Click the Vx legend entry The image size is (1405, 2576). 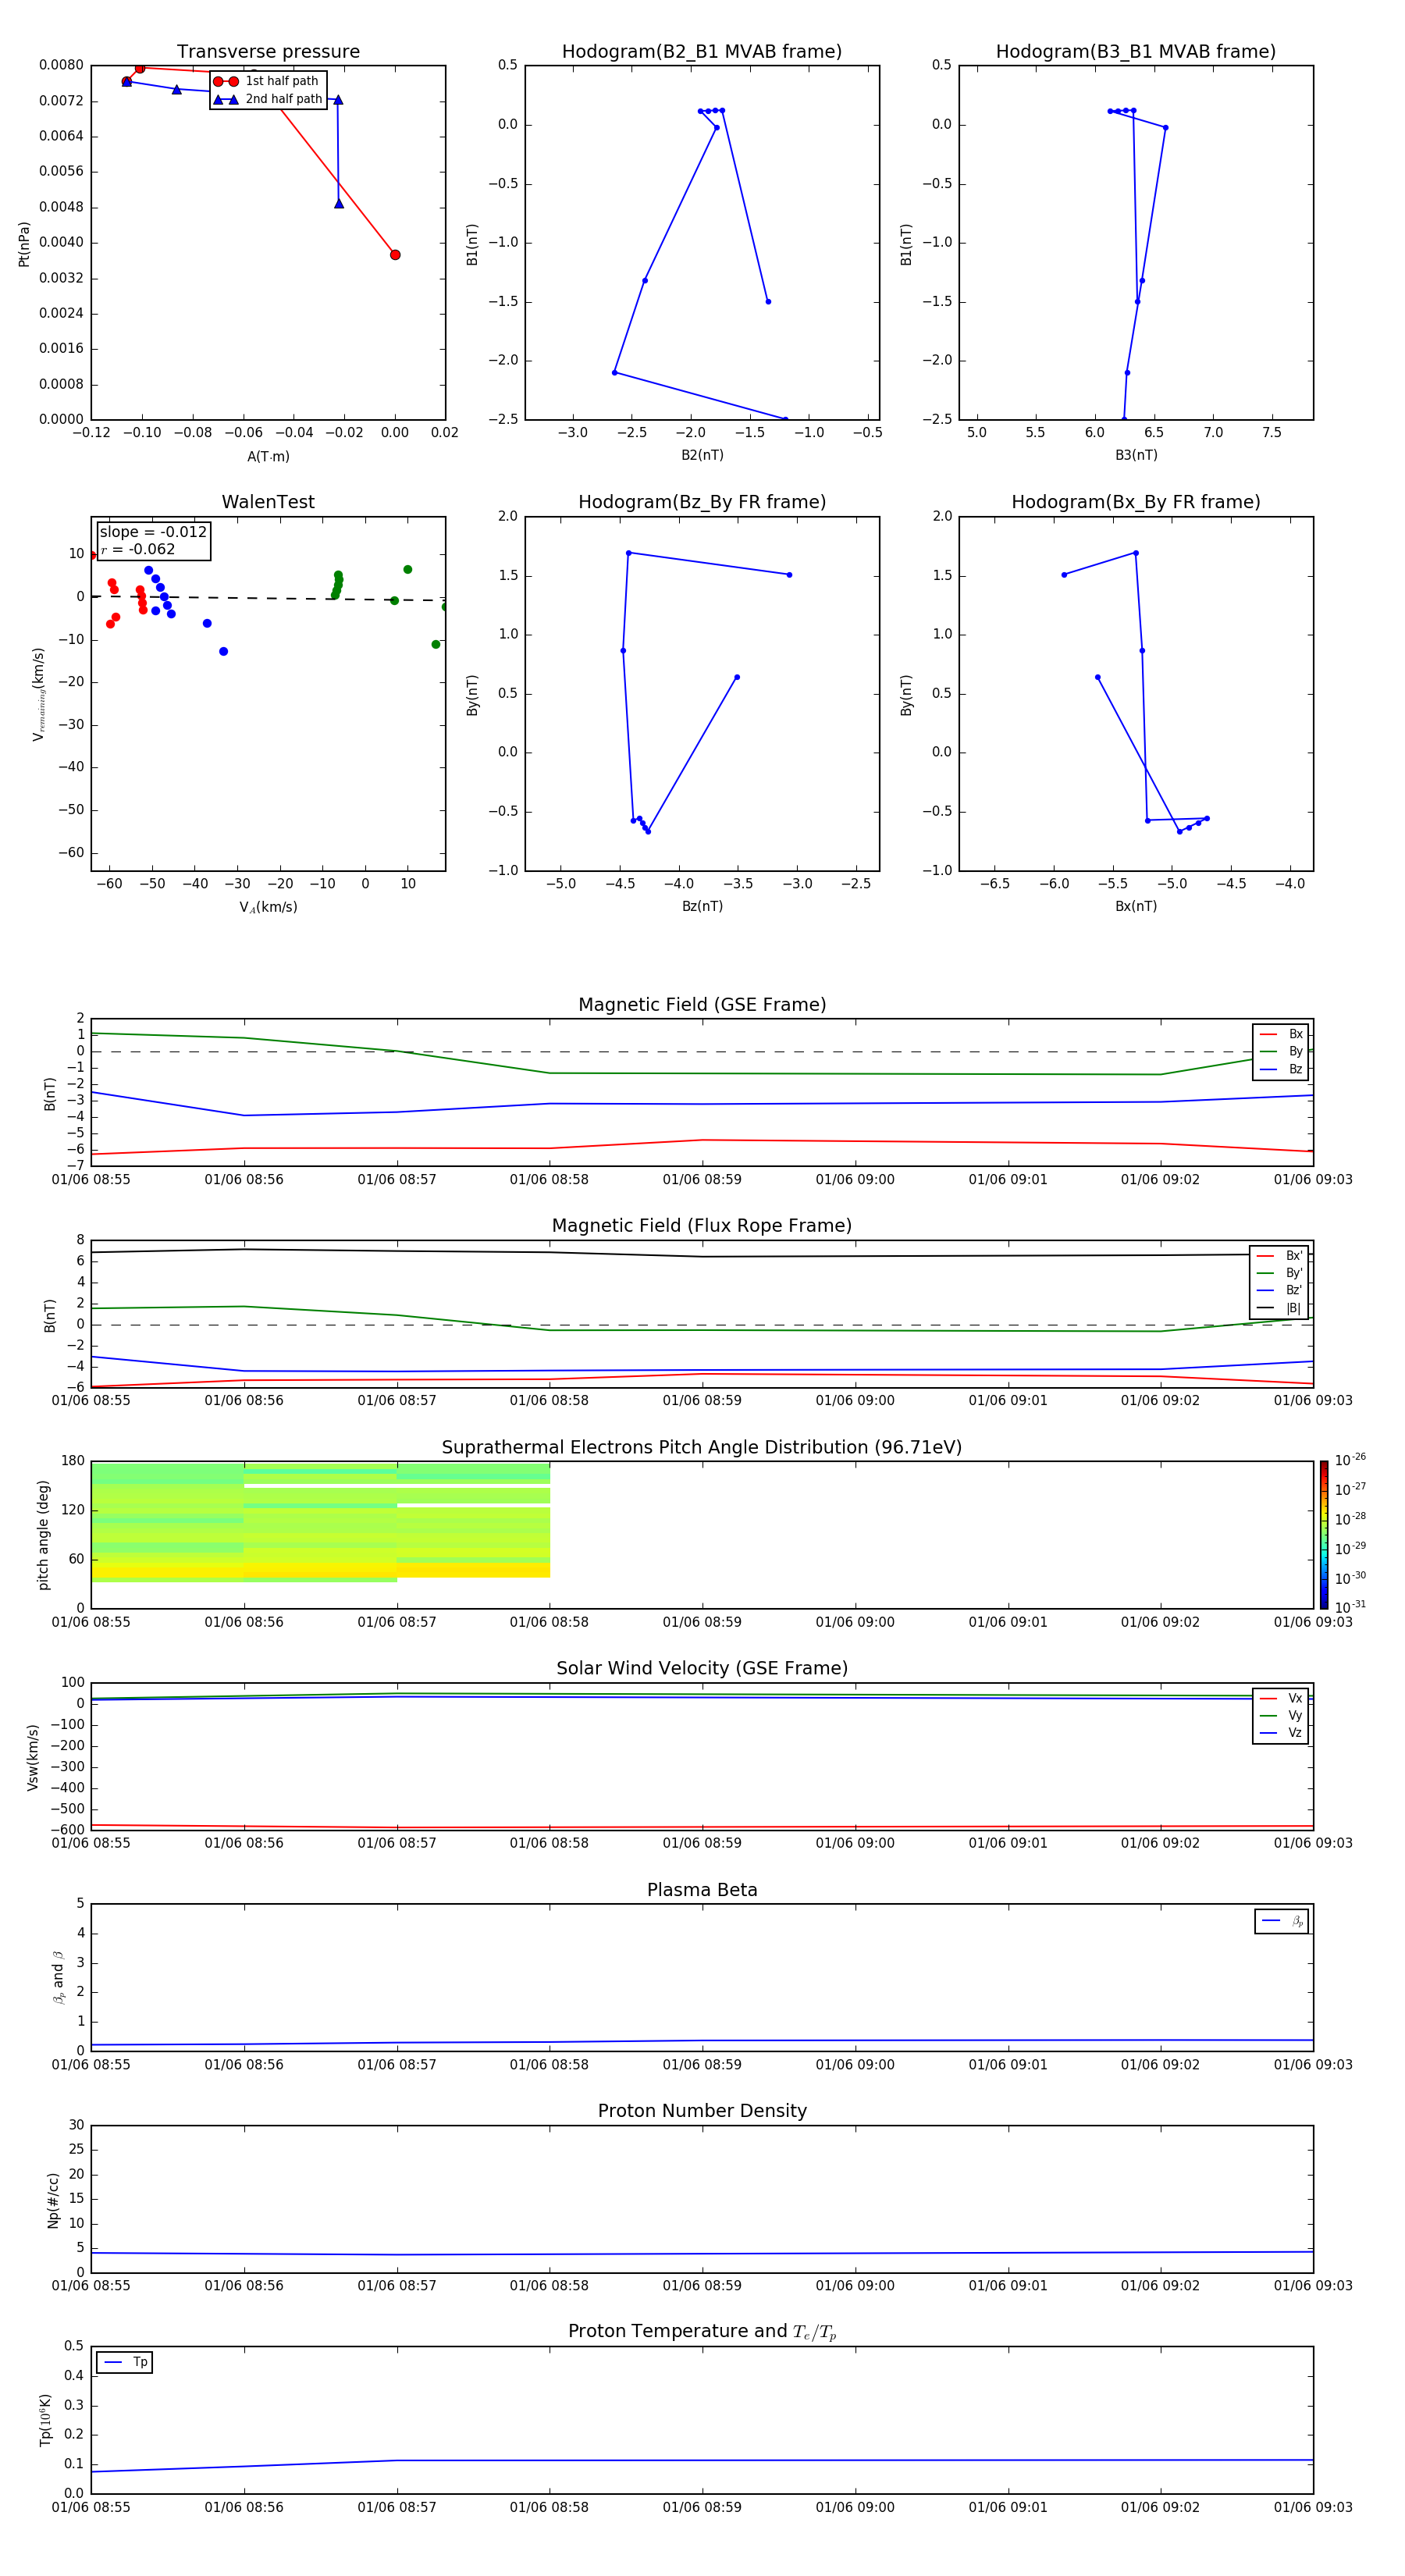tap(1281, 1698)
